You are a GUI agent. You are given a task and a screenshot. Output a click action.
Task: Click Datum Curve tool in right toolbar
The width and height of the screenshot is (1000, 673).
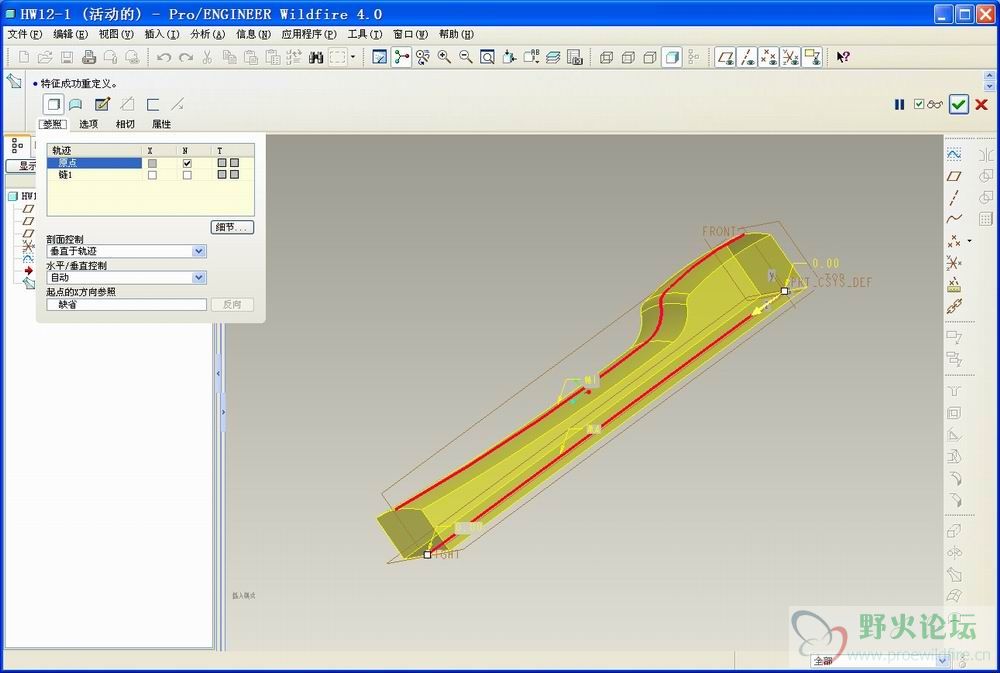954,219
